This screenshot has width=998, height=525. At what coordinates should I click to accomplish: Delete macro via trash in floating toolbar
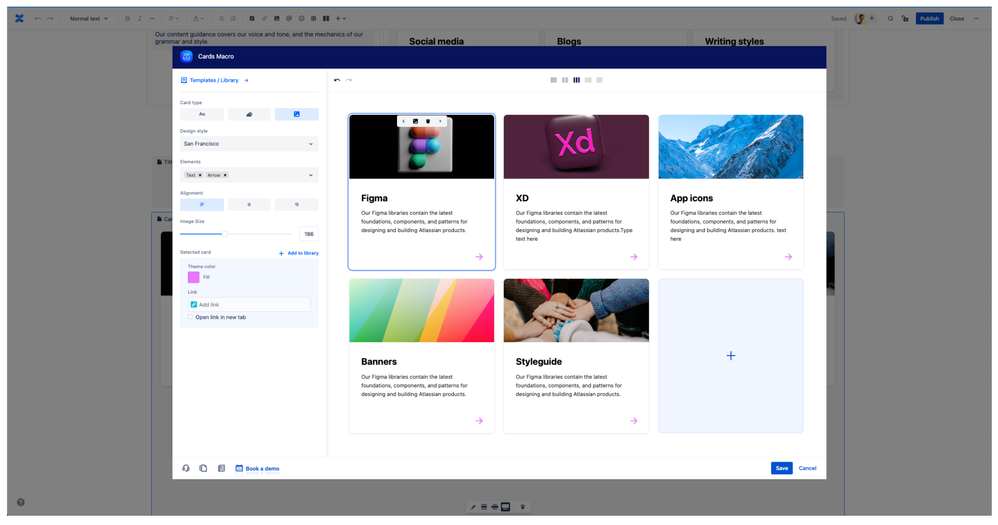[523, 507]
